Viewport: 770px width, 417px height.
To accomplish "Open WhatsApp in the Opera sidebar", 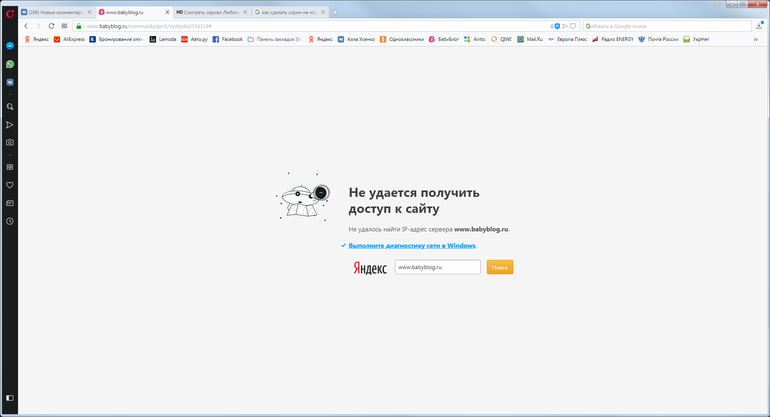I will click(10, 64).
